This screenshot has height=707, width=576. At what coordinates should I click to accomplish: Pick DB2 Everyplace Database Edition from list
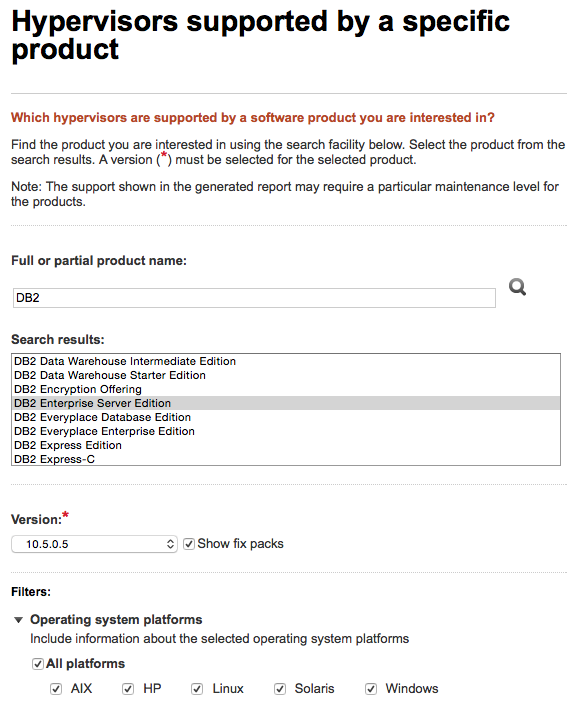(x=286, y=417)
